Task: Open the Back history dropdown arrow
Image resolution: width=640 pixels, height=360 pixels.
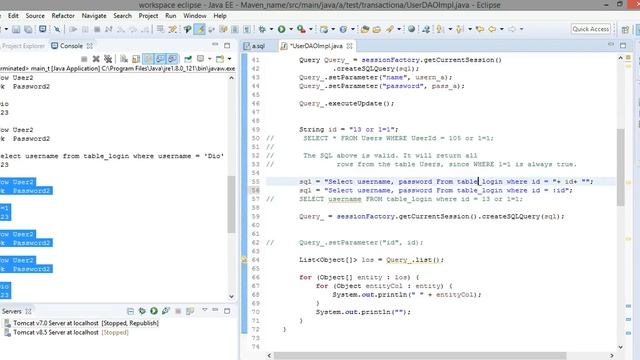Action: tap(502, 29)
